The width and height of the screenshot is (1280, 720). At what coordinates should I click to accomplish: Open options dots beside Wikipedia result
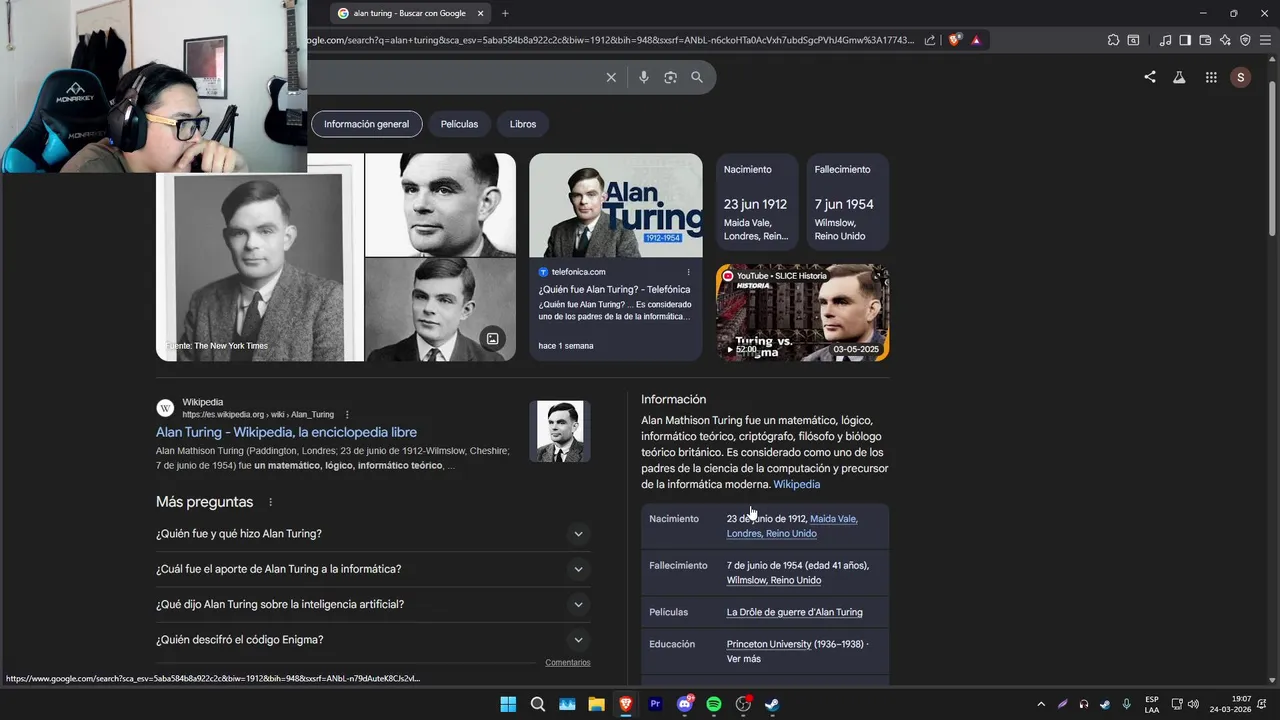pyautogui.click(x=347, y=415)
